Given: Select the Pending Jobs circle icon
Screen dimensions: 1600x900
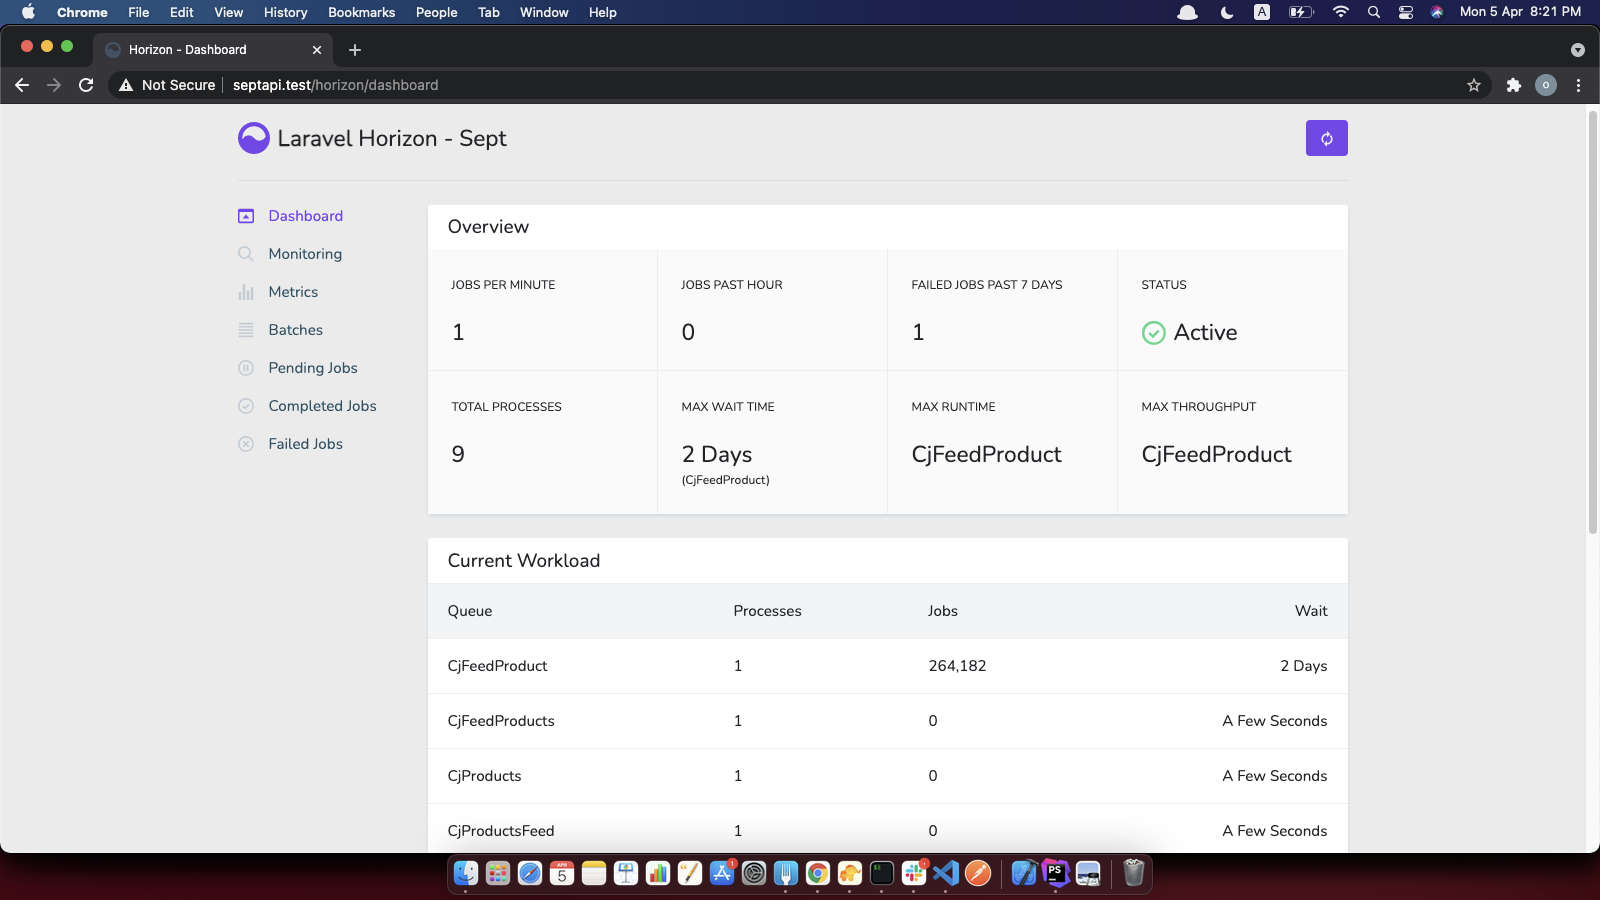Looking at the screenshot, I should 246,367.
